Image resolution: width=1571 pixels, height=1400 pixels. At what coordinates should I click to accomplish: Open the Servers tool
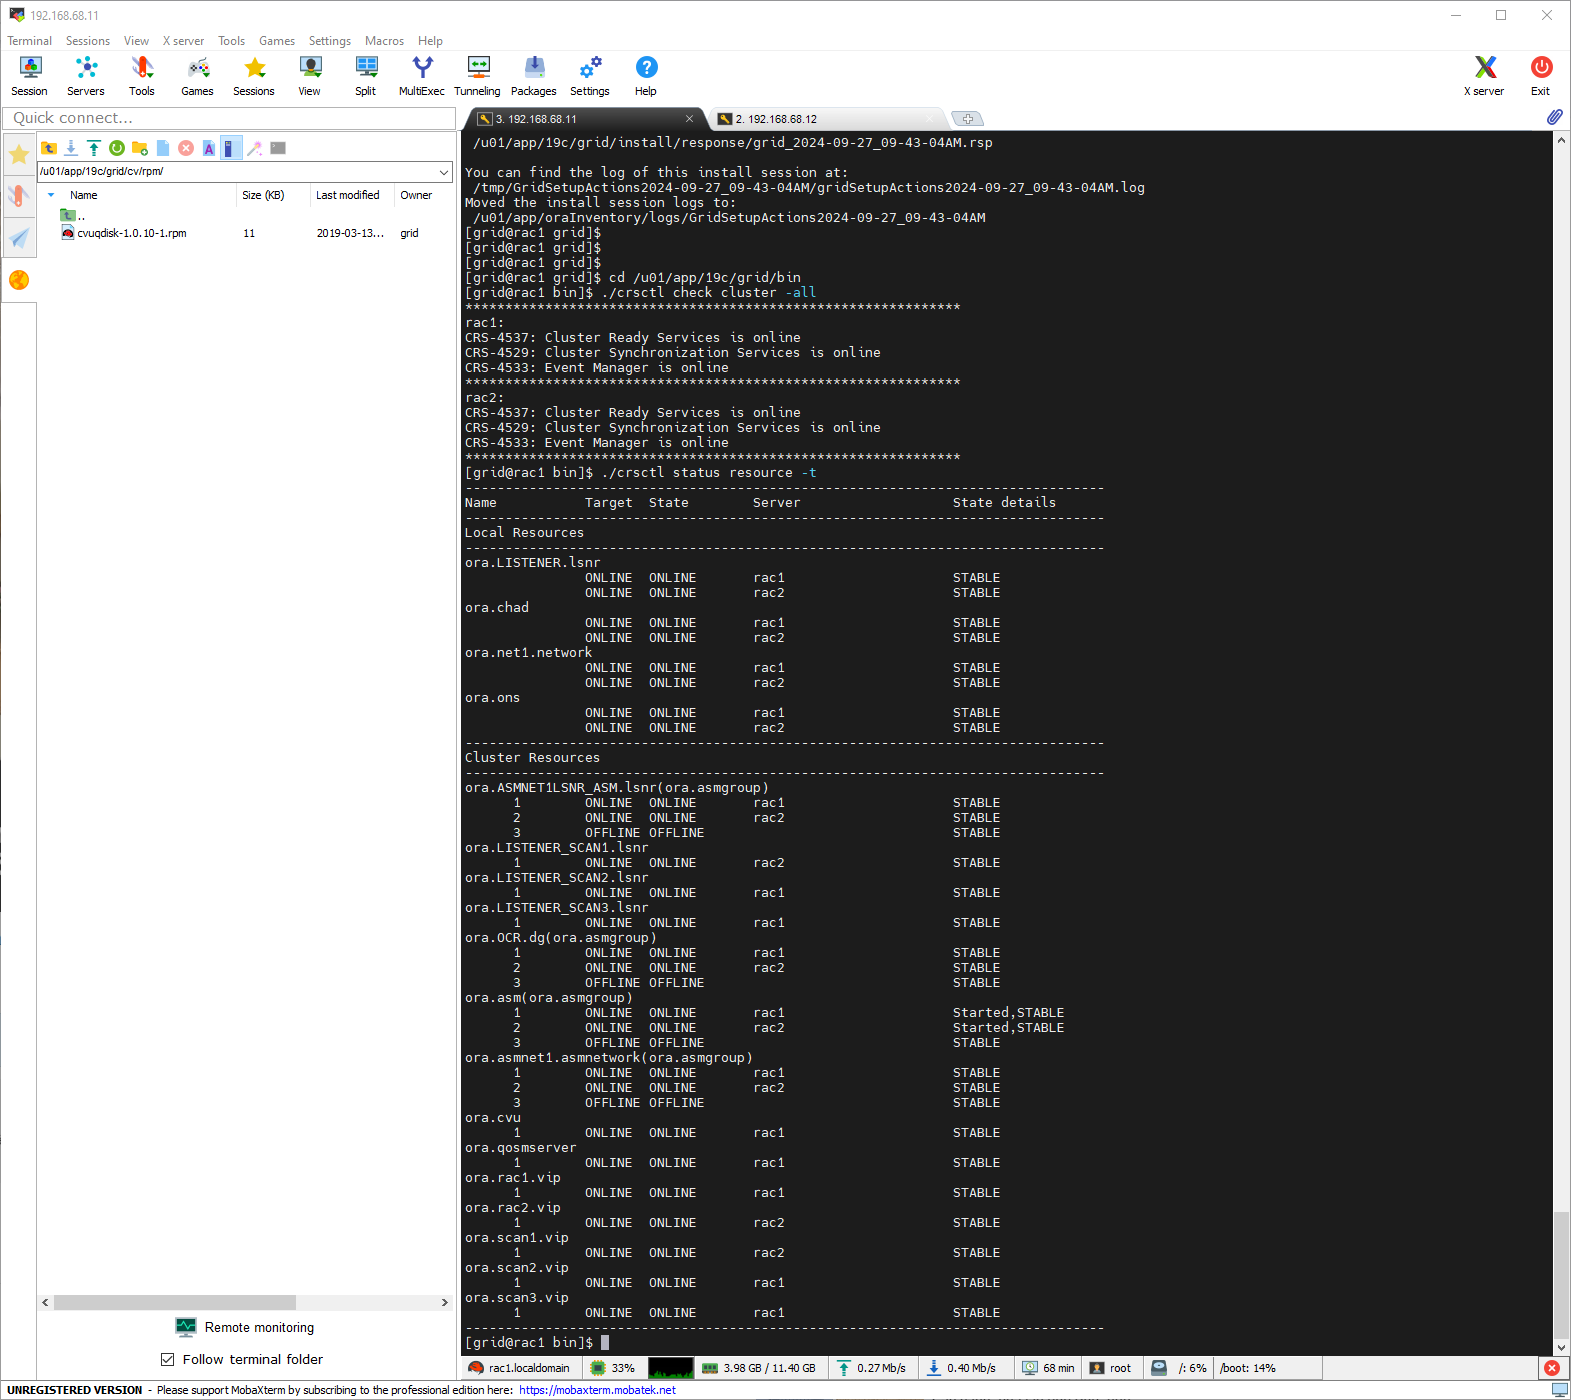pyautogui.click(x=86, y=76)
